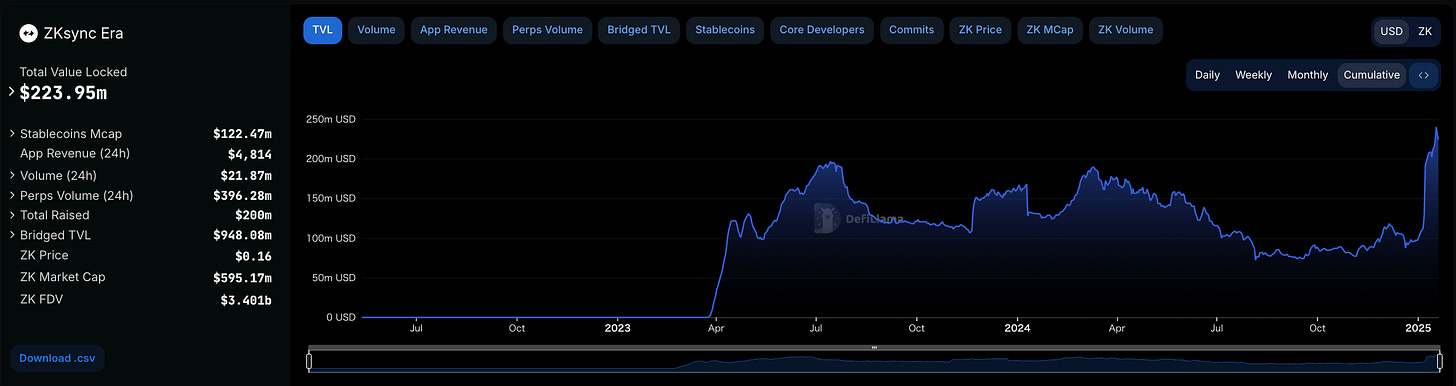This screenshot has width=1456, height=386.
Task: Enable the ZK MCap chart metric
Action: [x=1050, y=30]
